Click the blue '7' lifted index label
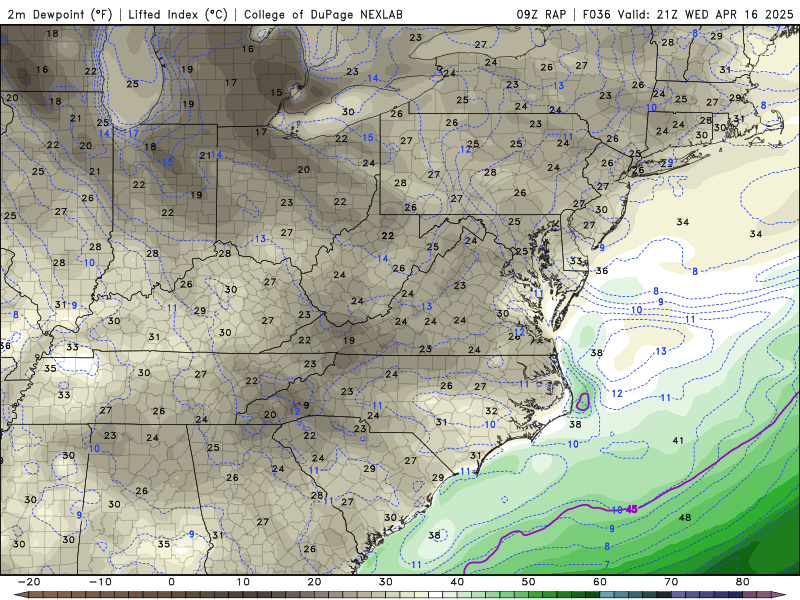This screenshot has height=600, width=800. (607, 564)
